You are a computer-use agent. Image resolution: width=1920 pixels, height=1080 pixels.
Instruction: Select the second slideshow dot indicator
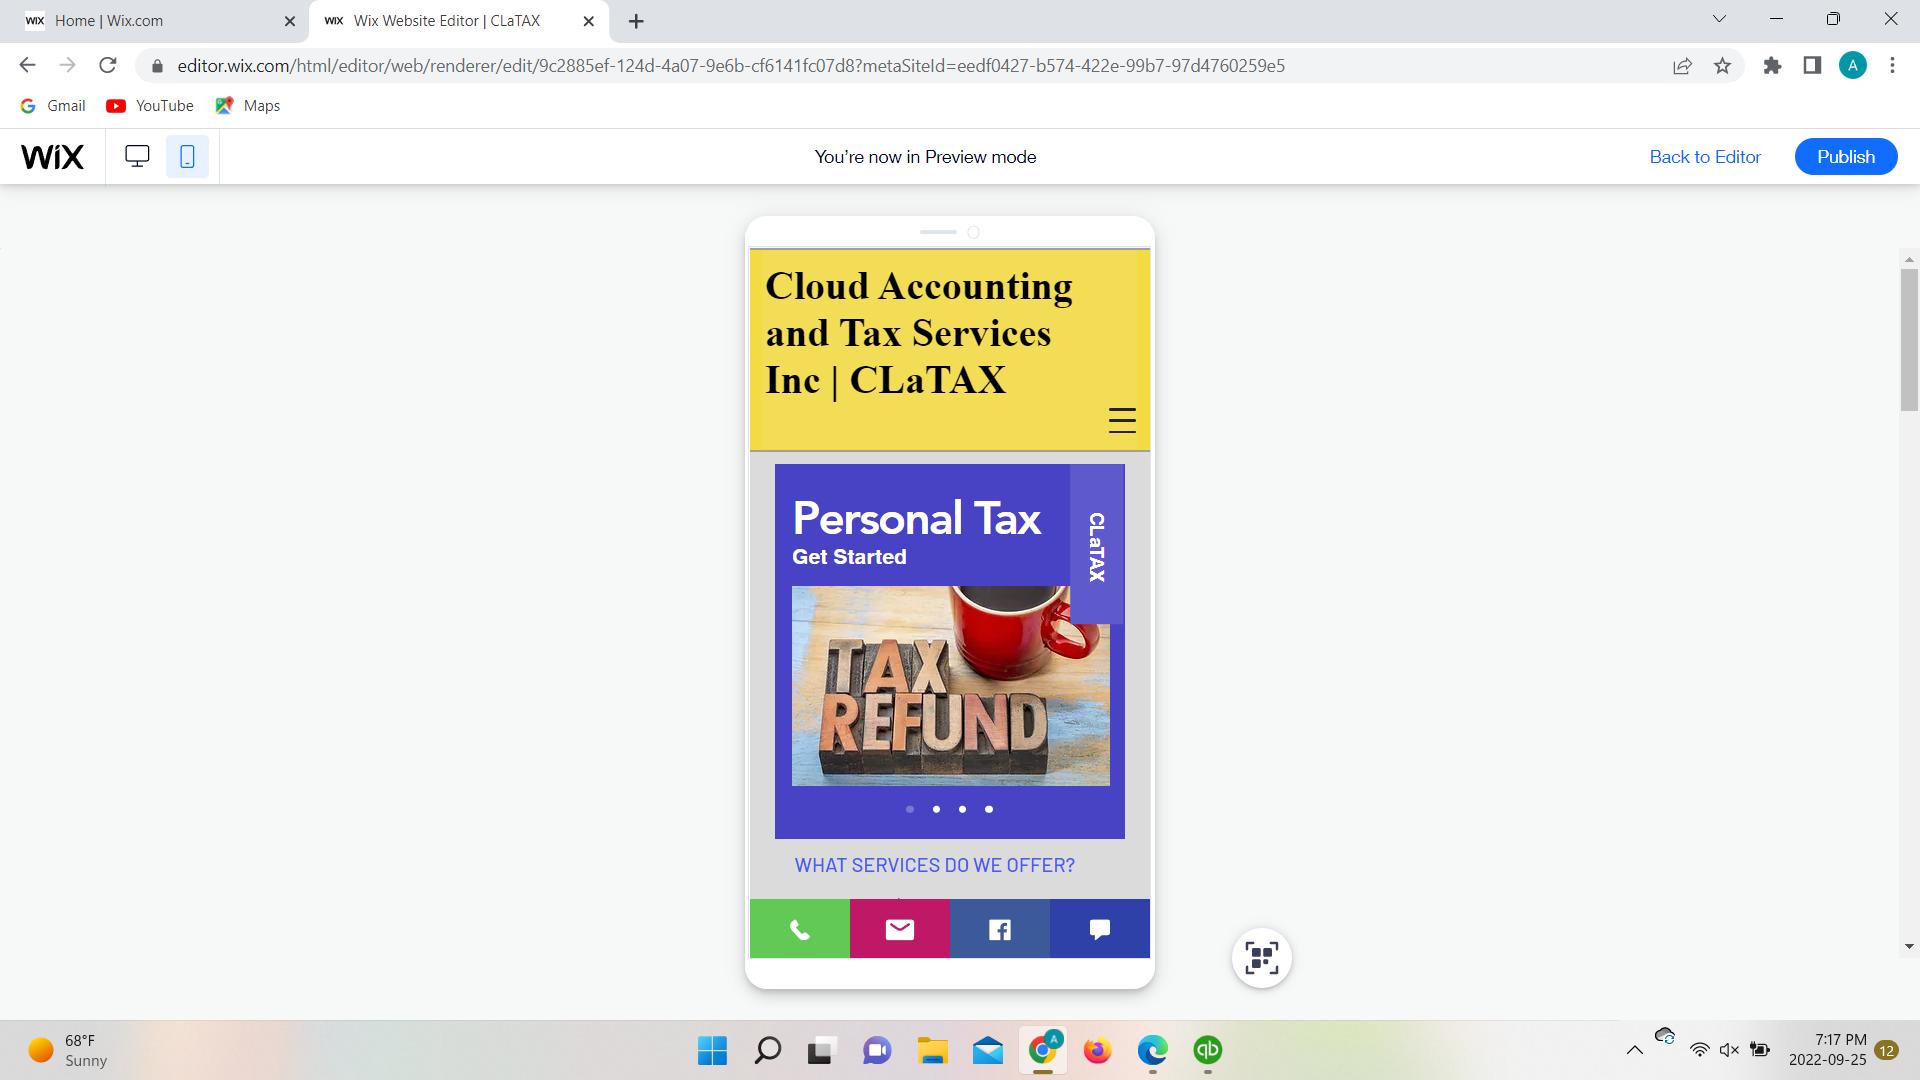coord(936,810)
